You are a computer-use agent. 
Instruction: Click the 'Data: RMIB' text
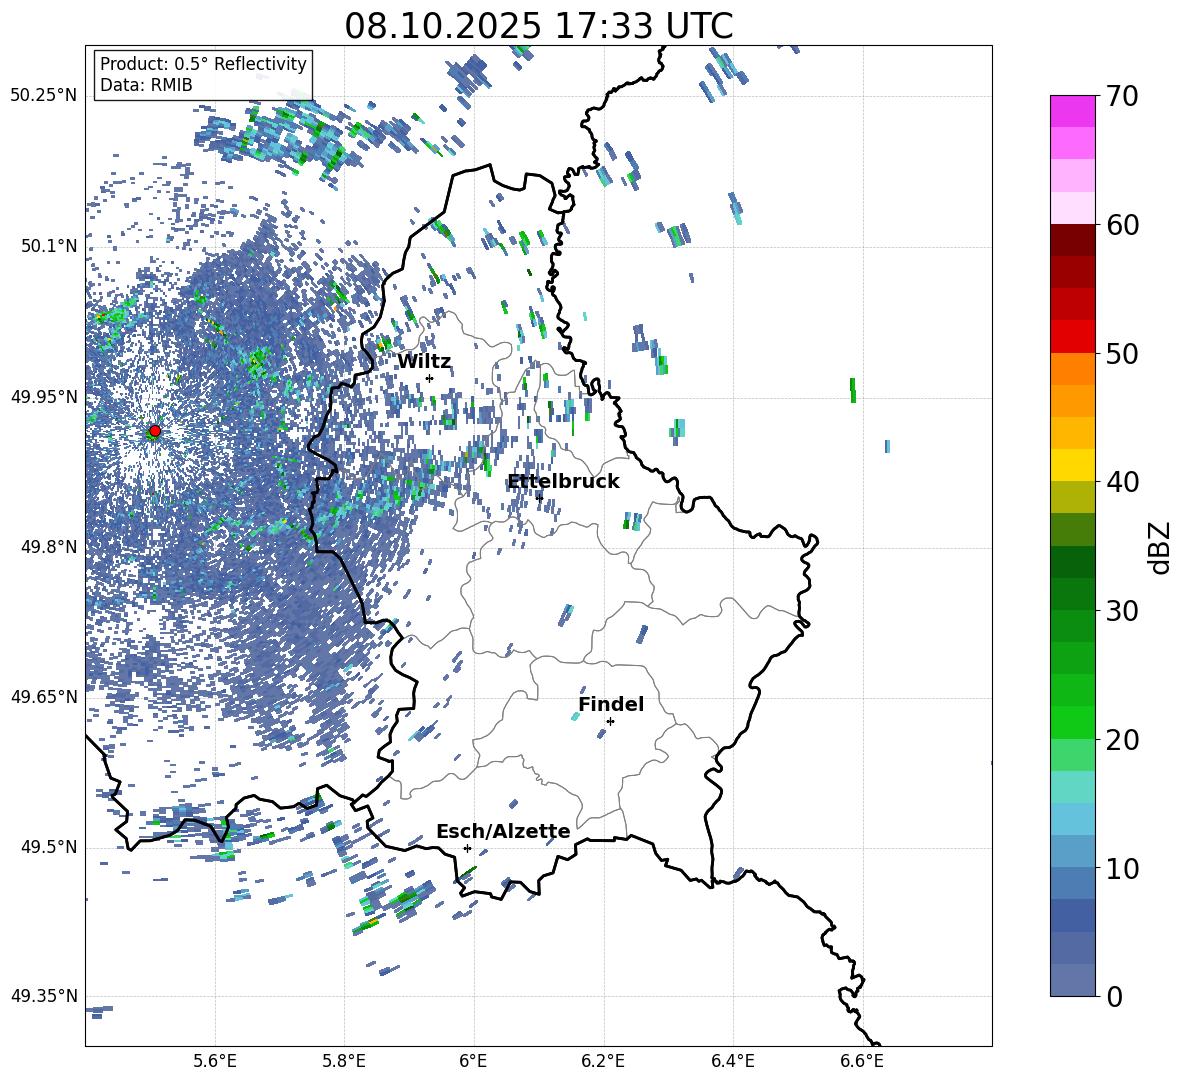point(146,85)
